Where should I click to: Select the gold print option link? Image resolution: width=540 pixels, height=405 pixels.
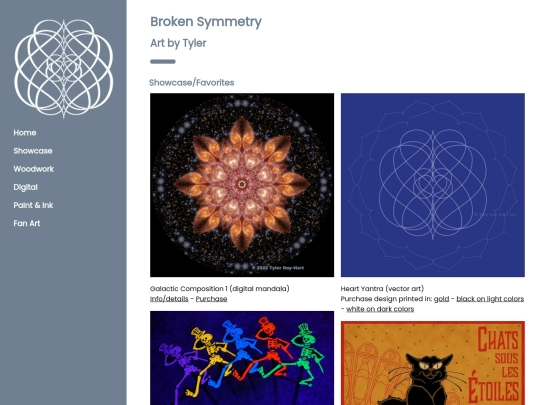point(441,299)
